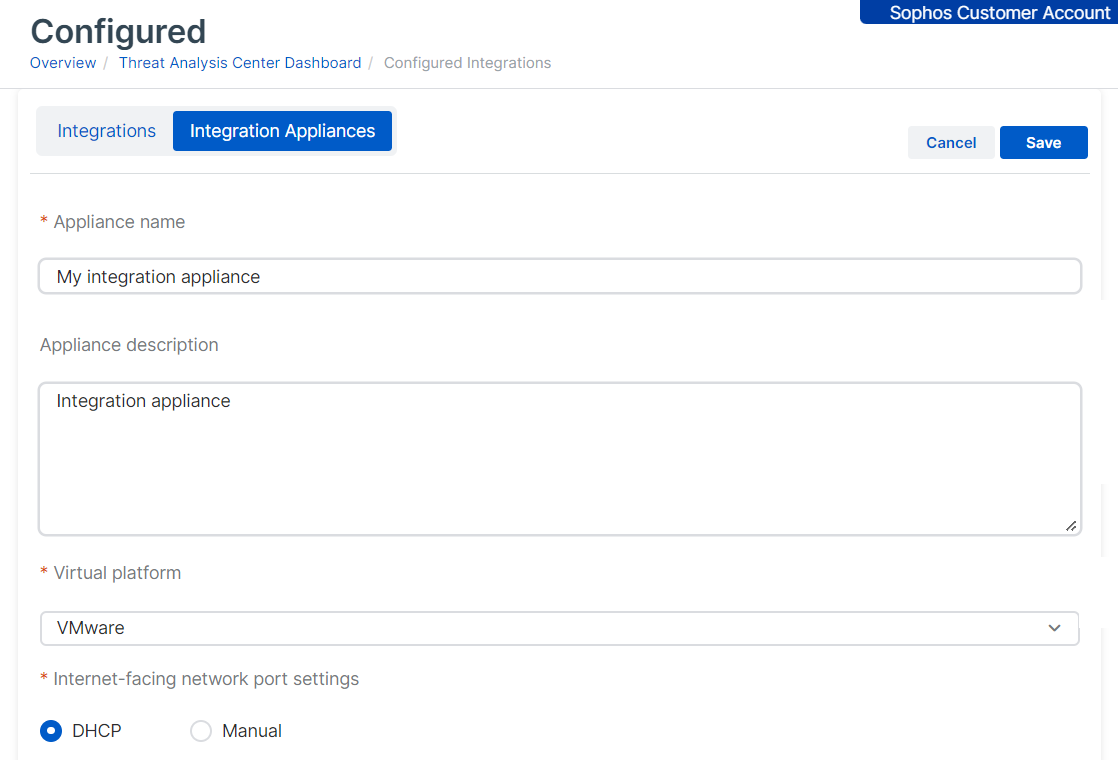Click the Configured Integrations breadcrumb text
This screenshot has height=760, width=1118.
(x=467, y=63)
